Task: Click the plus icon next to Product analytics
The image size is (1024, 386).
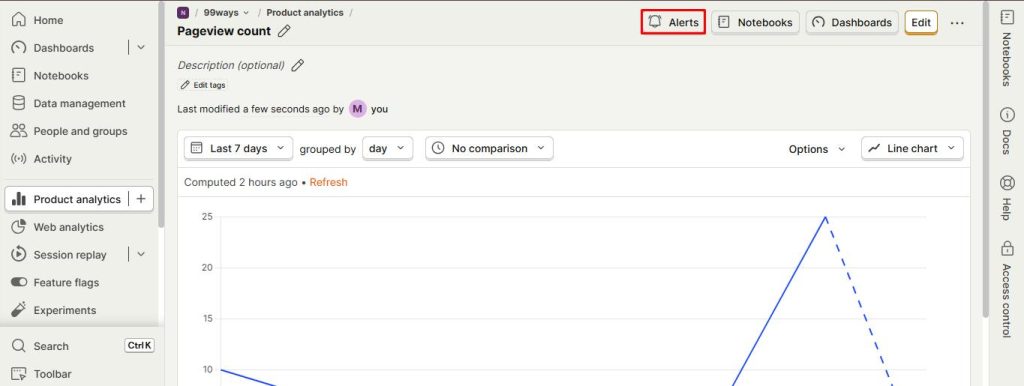Action: 141,199
